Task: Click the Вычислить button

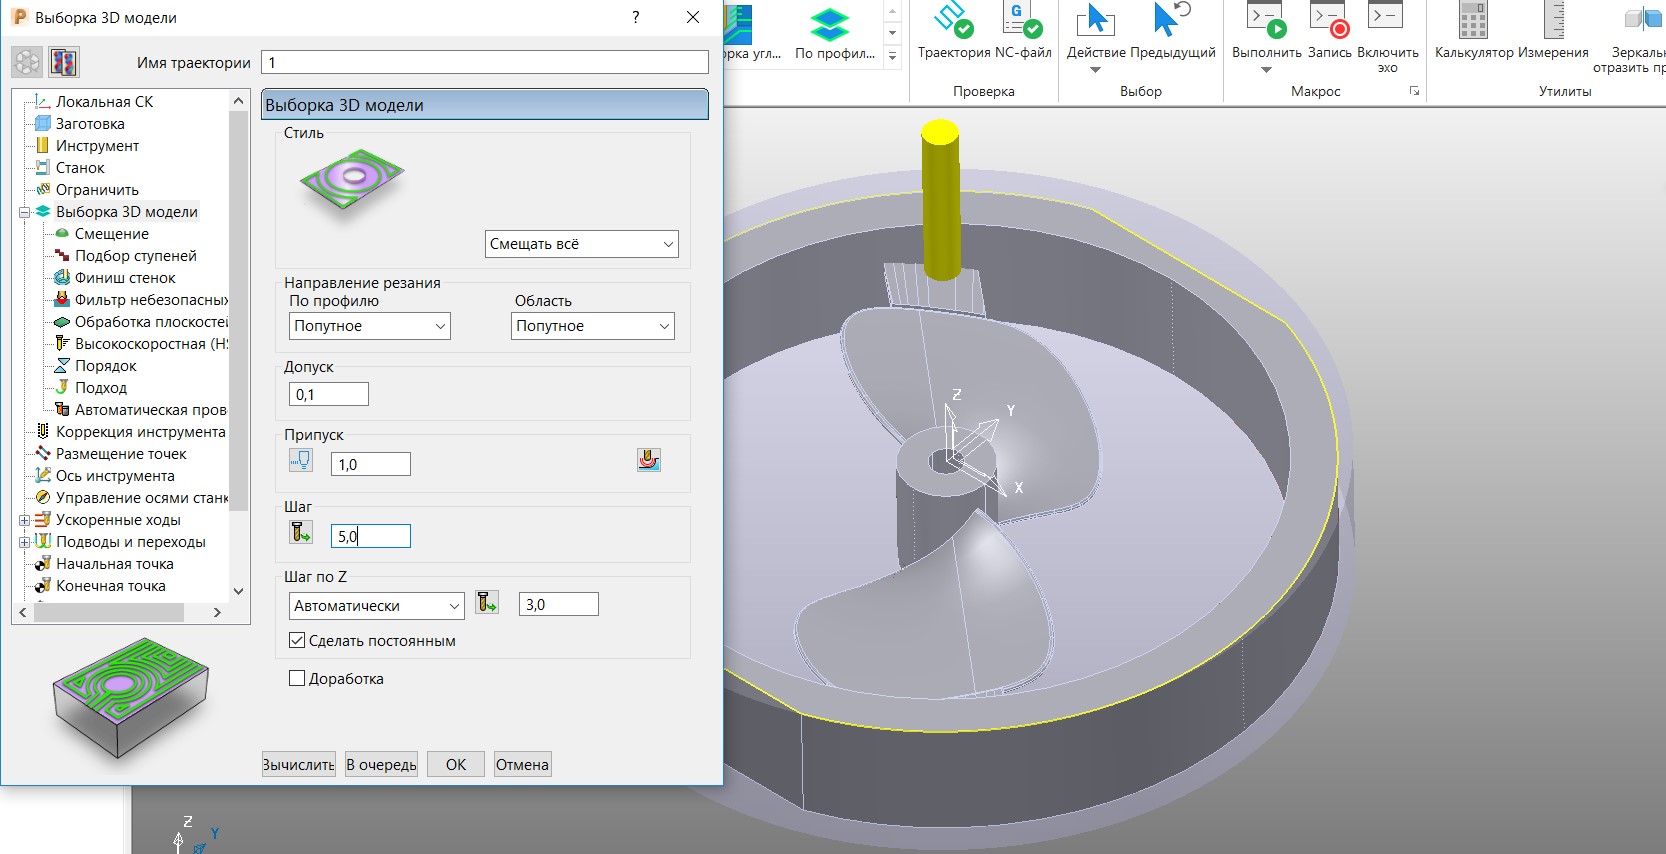Action: point(299,764)
